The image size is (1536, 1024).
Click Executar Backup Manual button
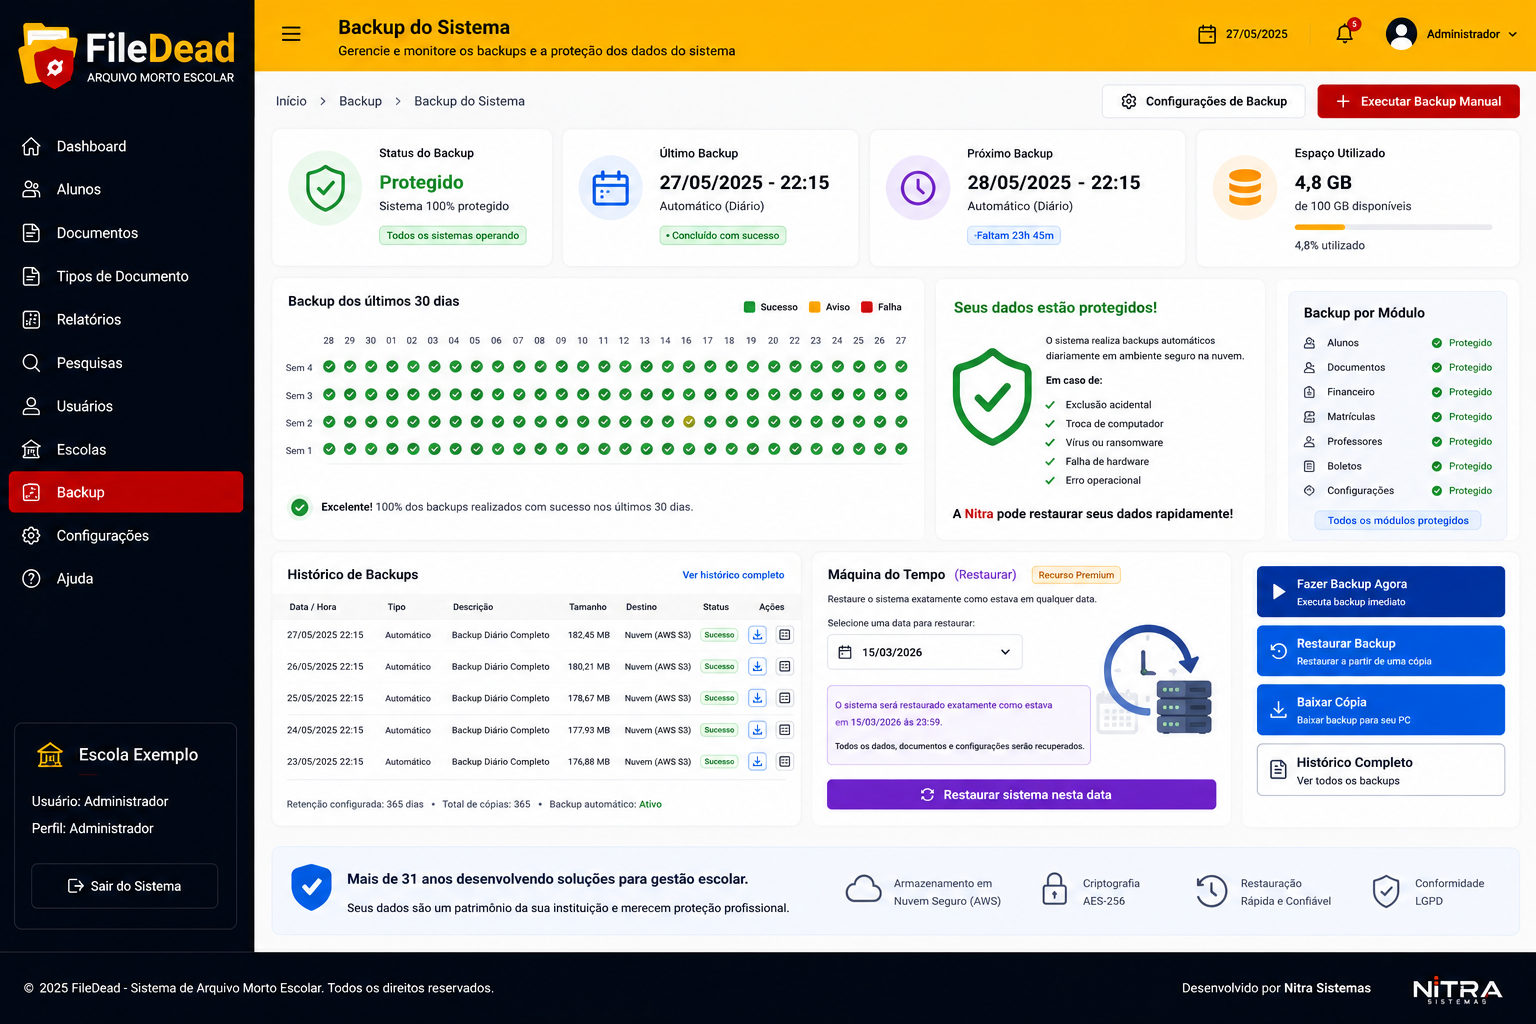point(1418,101)
